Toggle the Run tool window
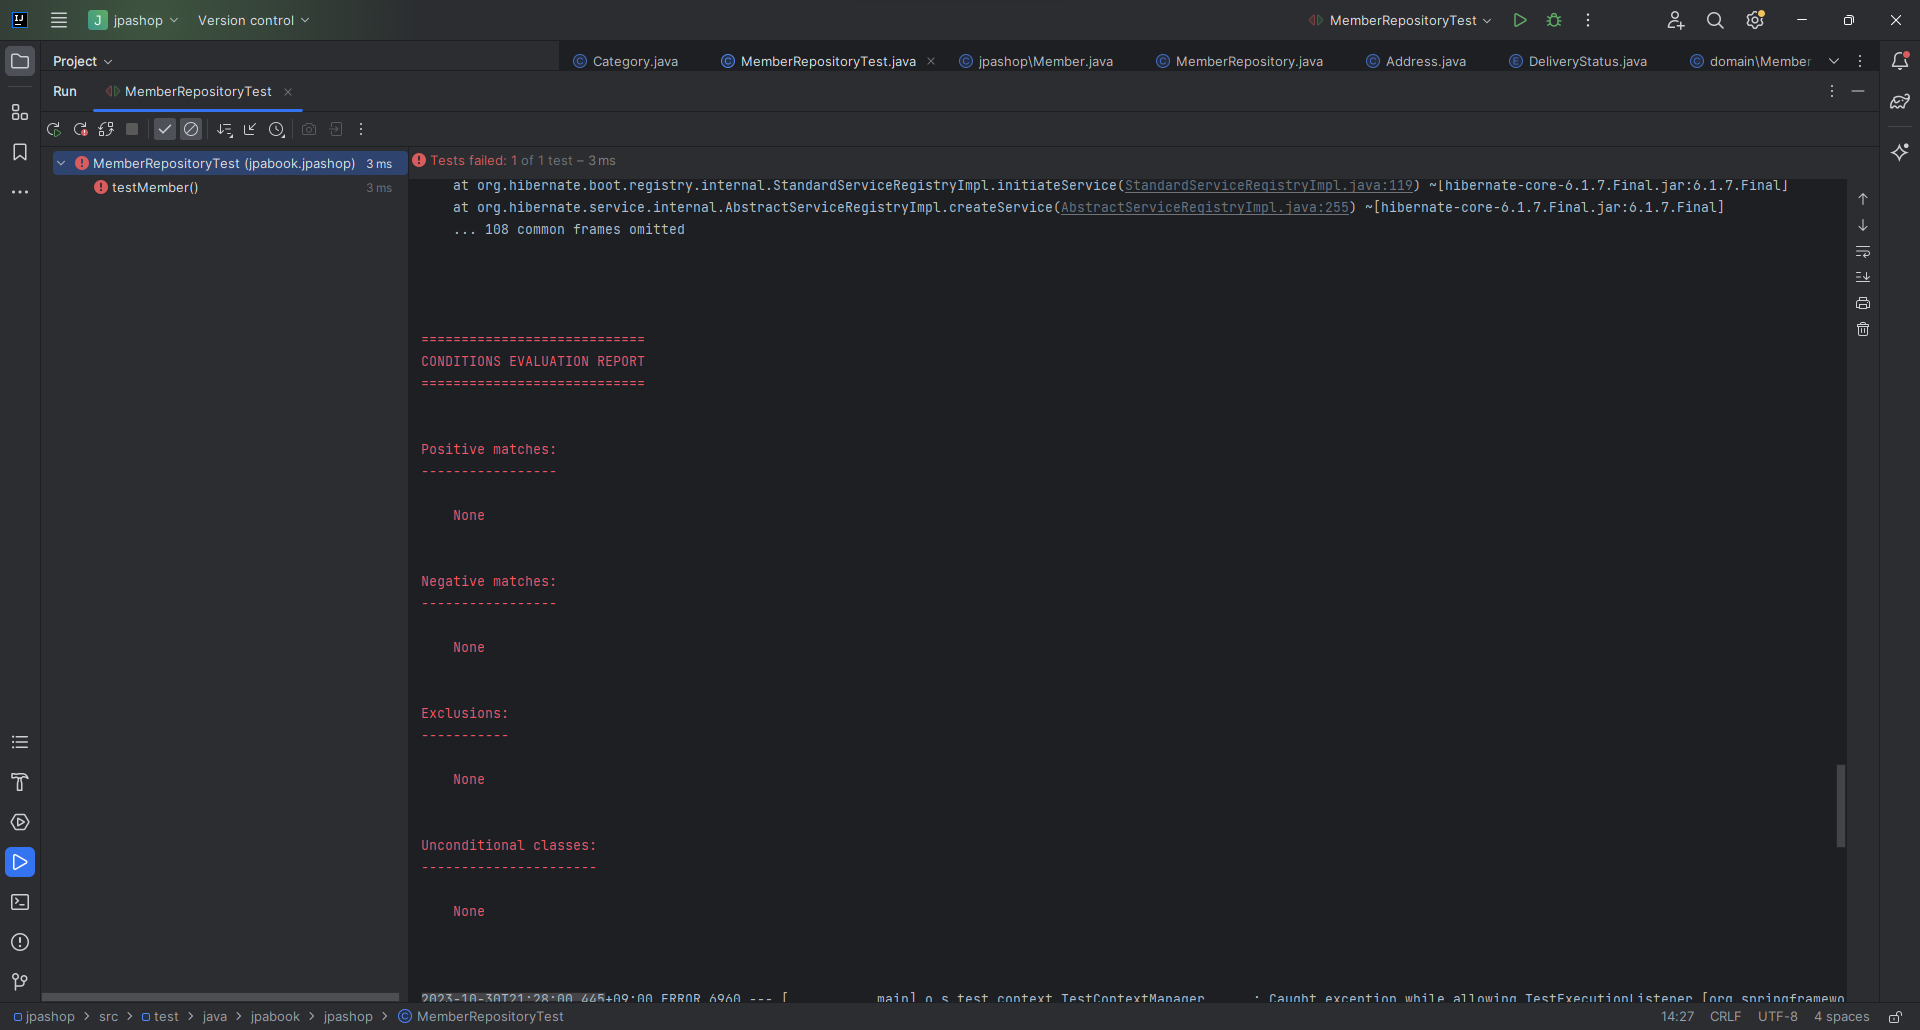 tap(20, 862)
